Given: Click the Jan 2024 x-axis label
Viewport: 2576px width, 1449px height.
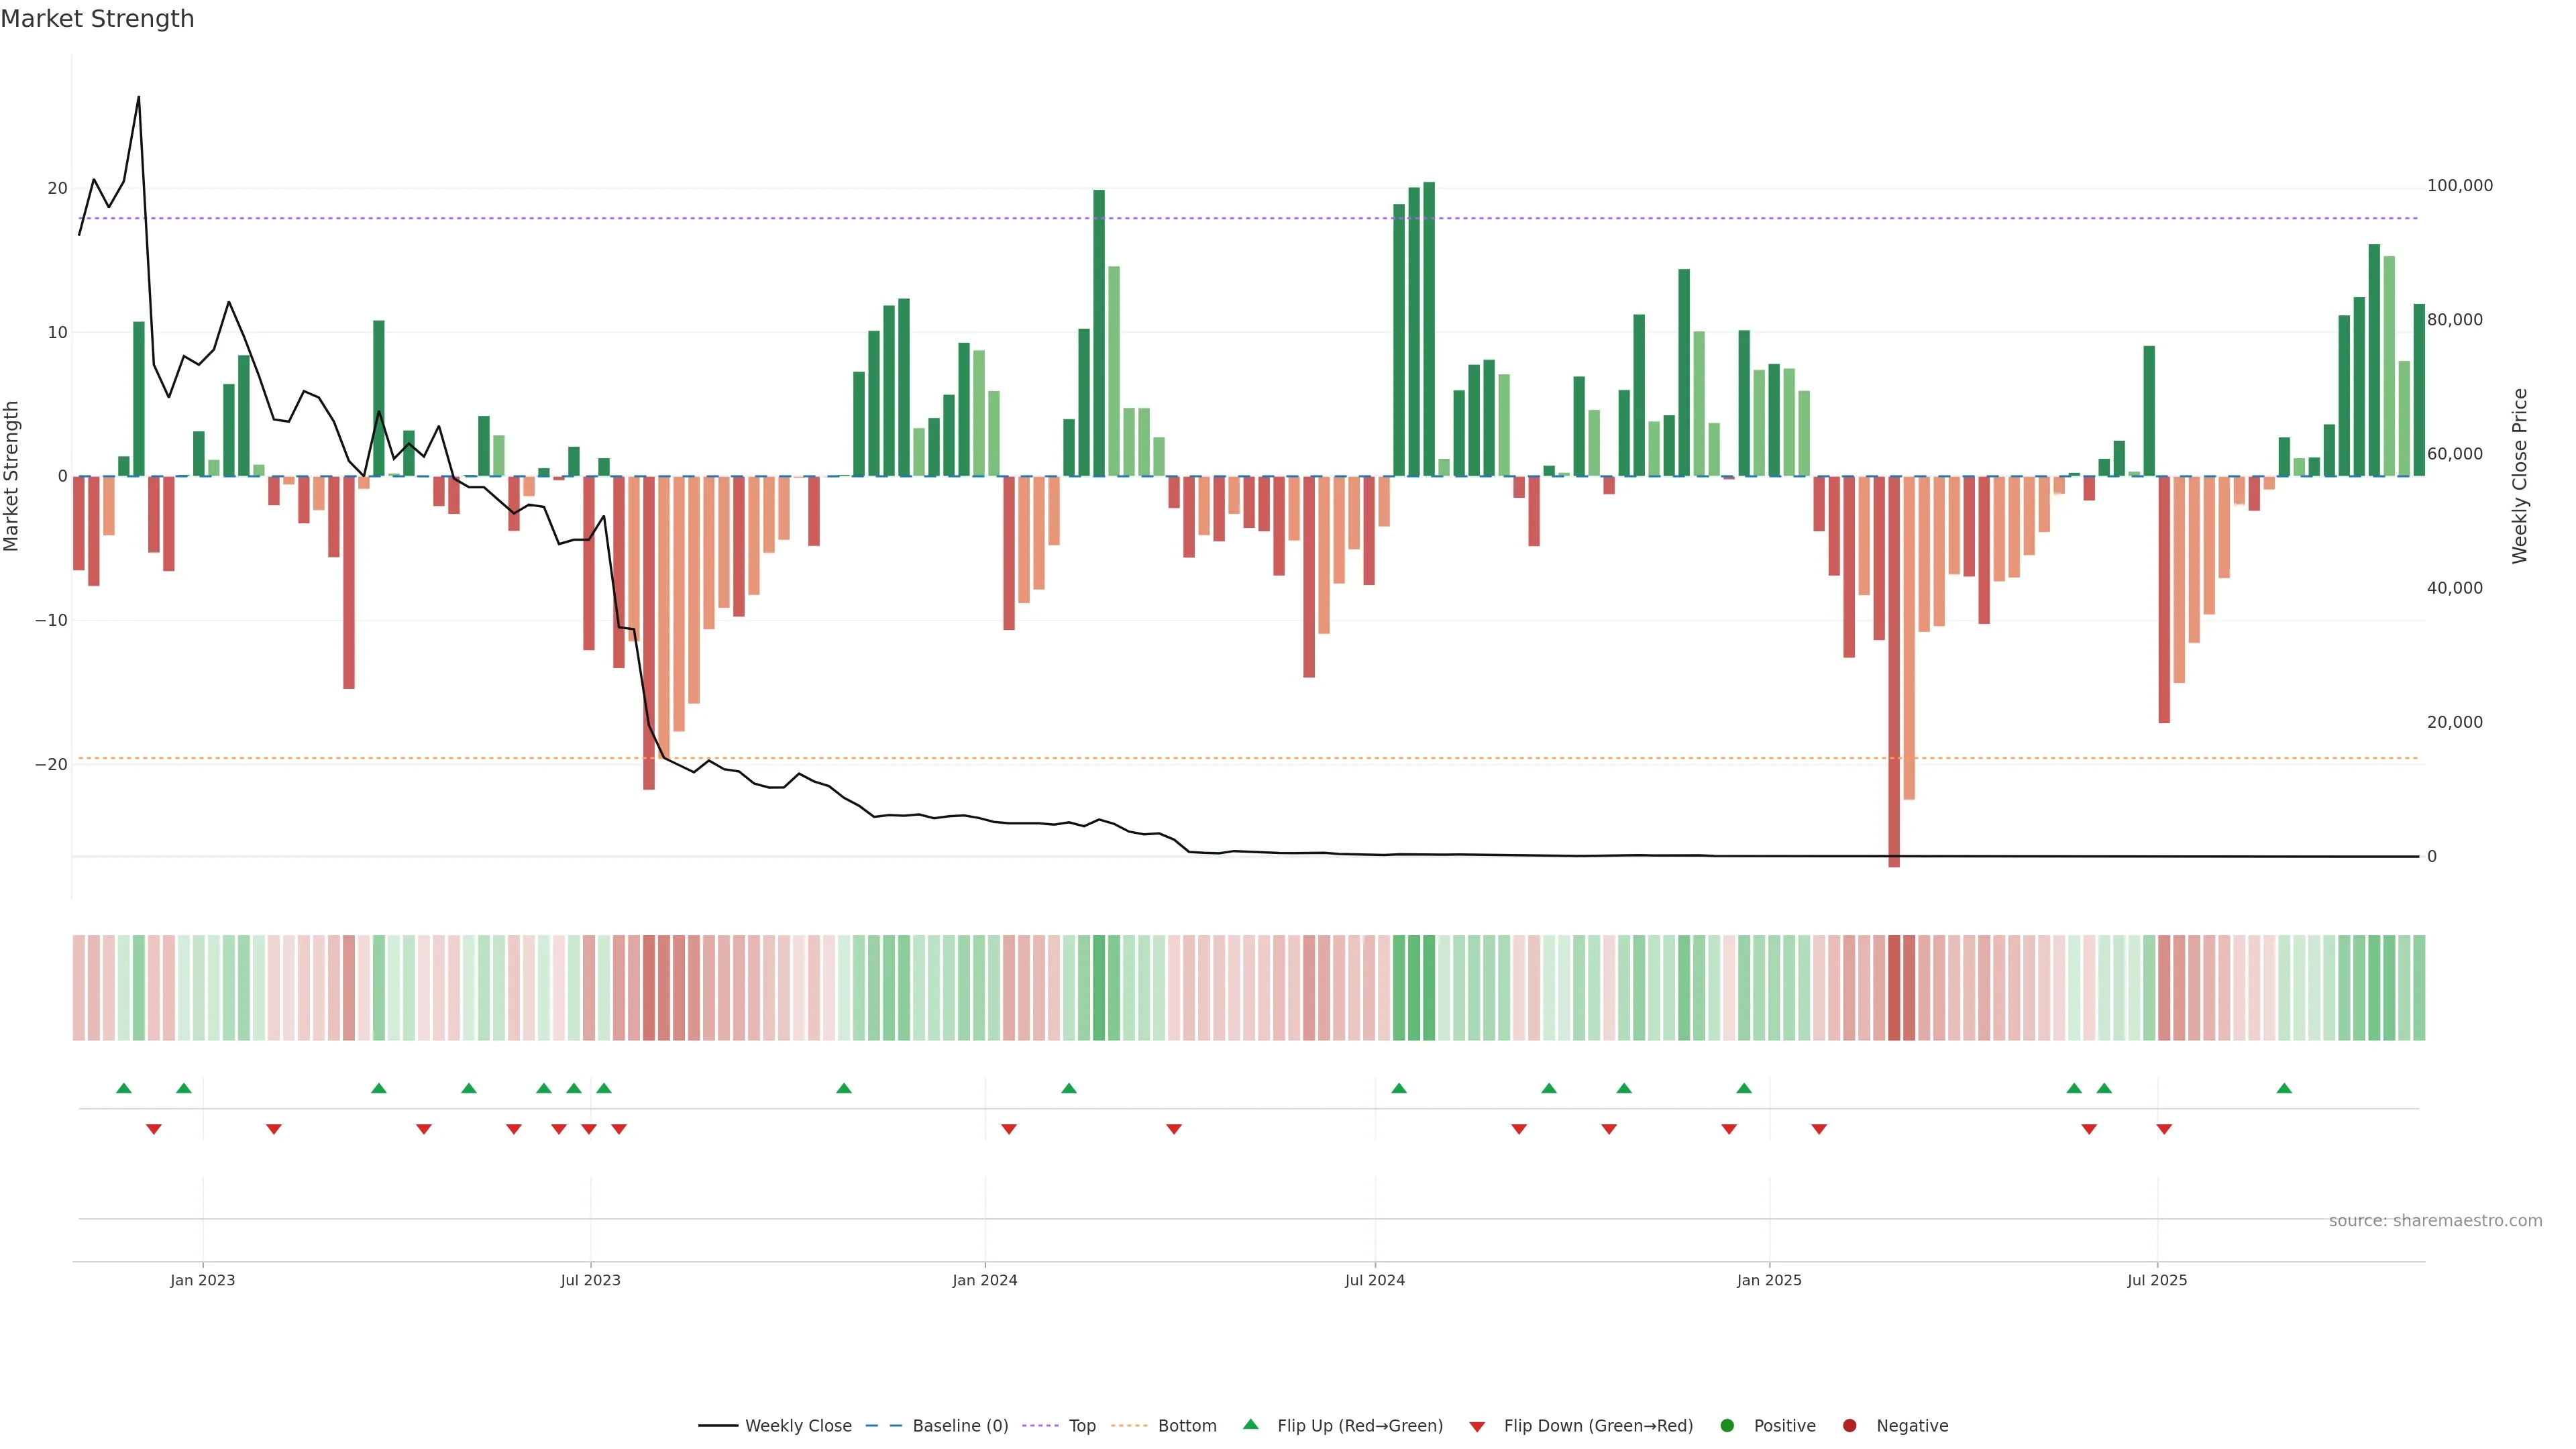Looking at the screenshot, I should [x=985, y=1280].
